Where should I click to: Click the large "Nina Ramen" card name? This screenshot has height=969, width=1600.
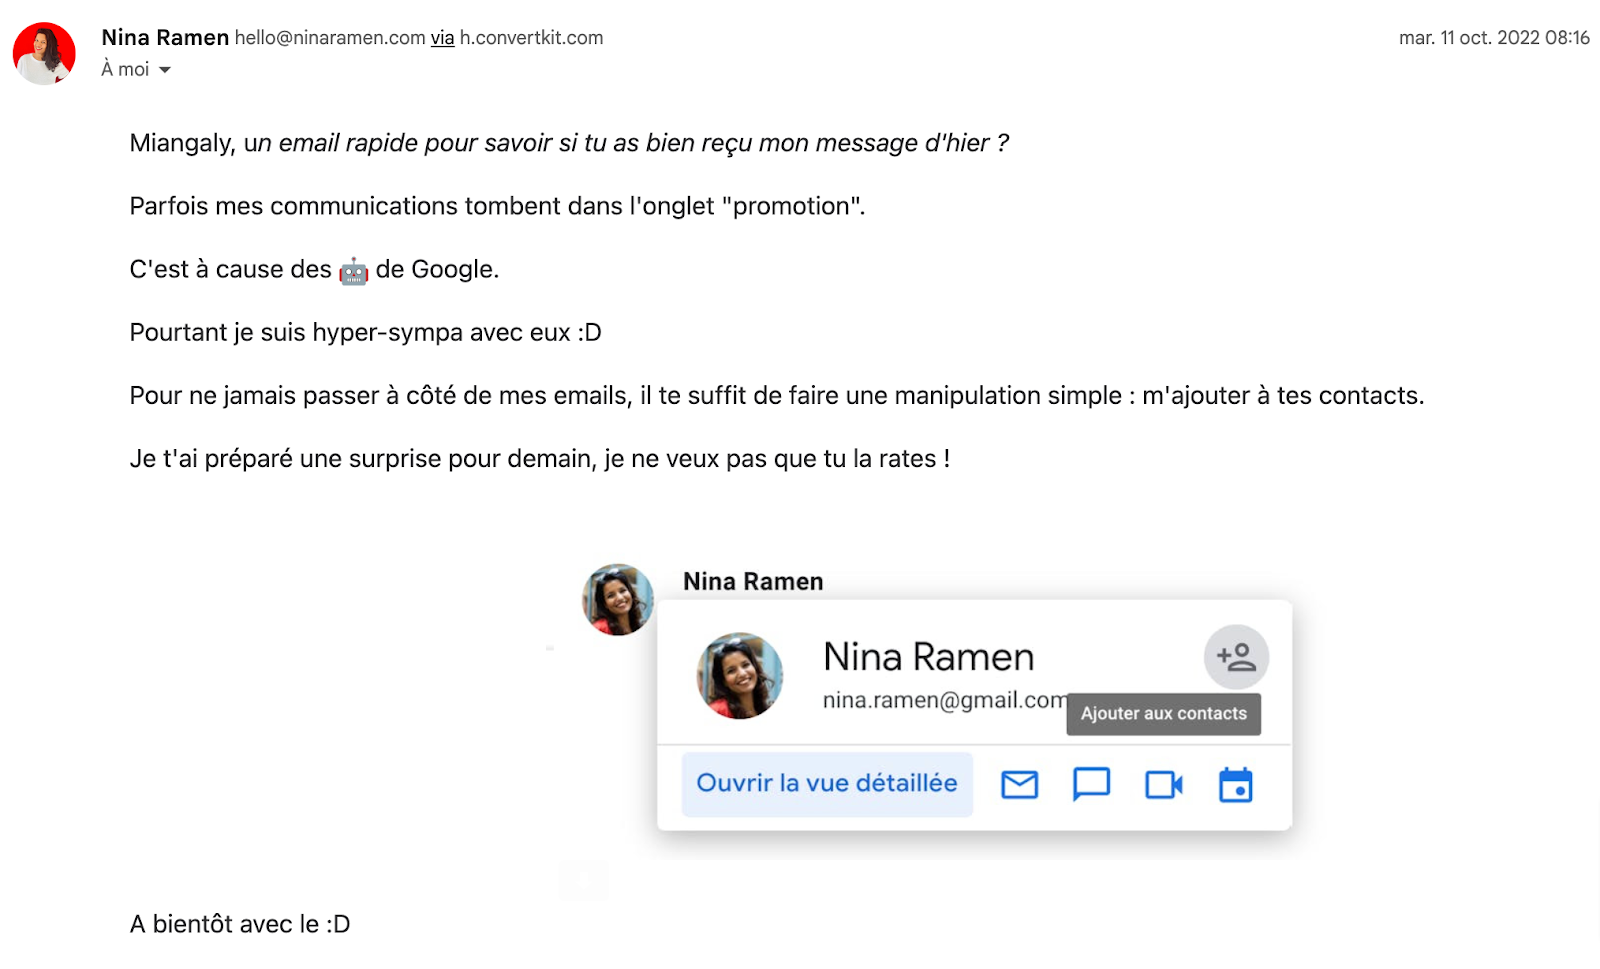coord(928,657)
